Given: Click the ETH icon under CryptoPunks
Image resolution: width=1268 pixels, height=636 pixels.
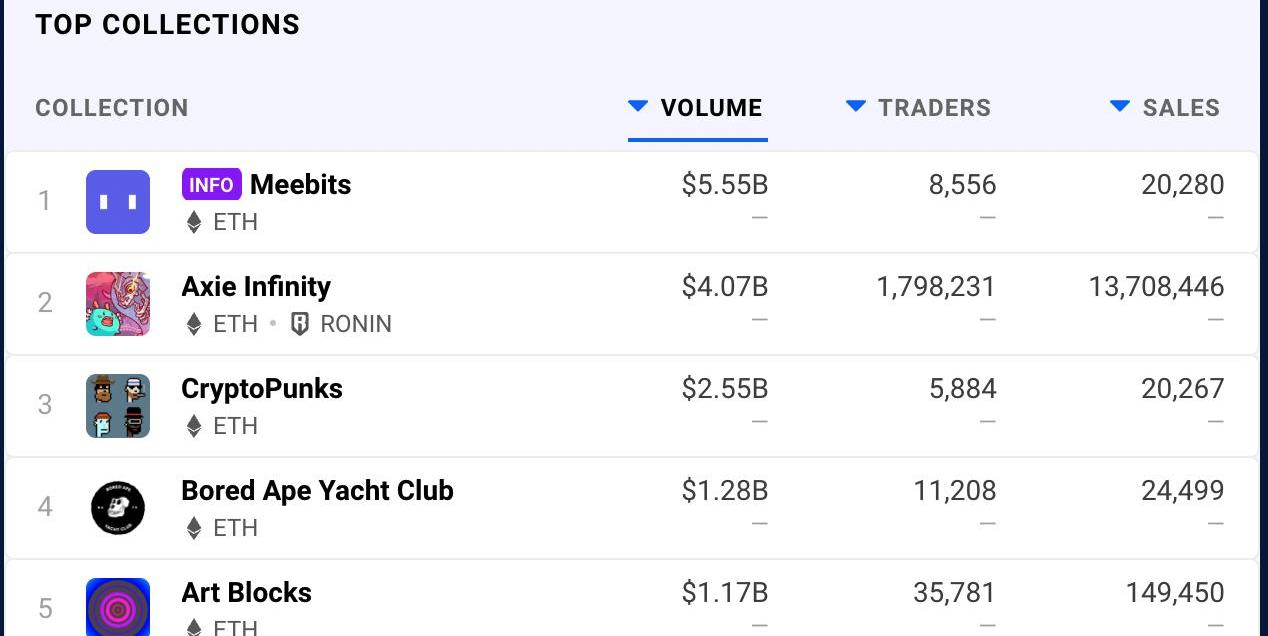Looking at the screenshot, I should point(195,426).
